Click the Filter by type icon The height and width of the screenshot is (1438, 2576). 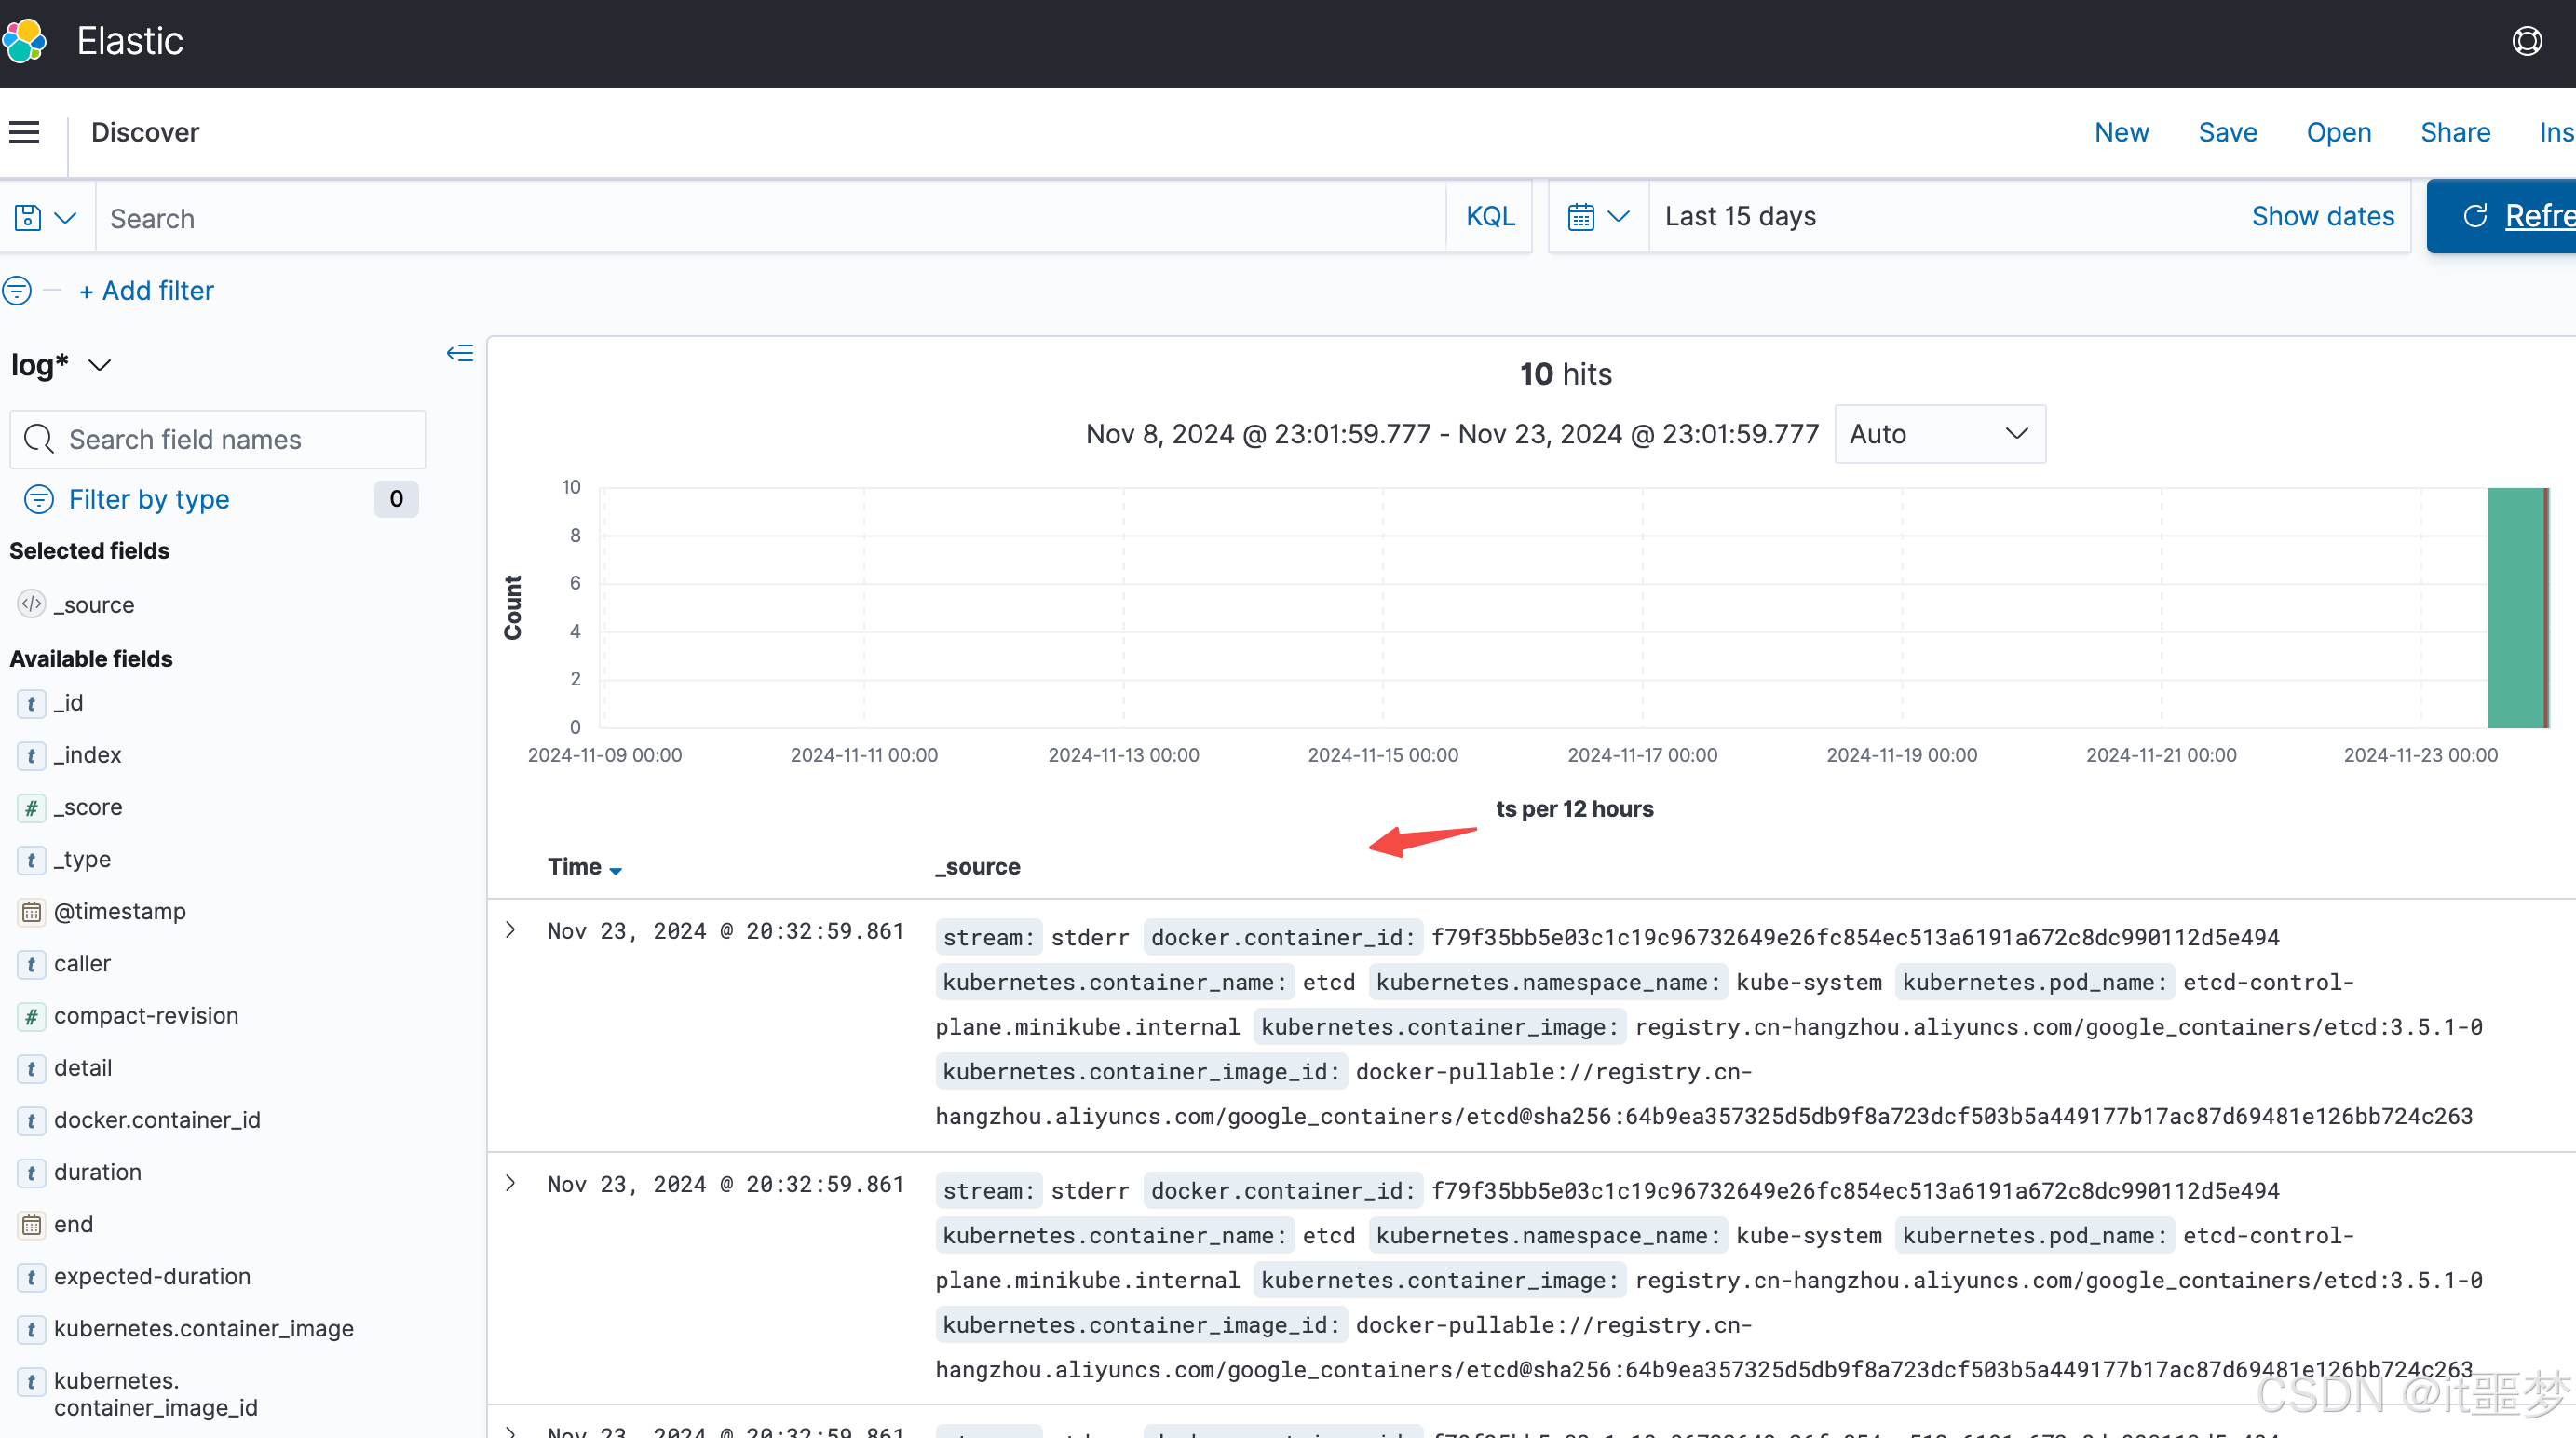pyautogui.click(x=39, y=499)
